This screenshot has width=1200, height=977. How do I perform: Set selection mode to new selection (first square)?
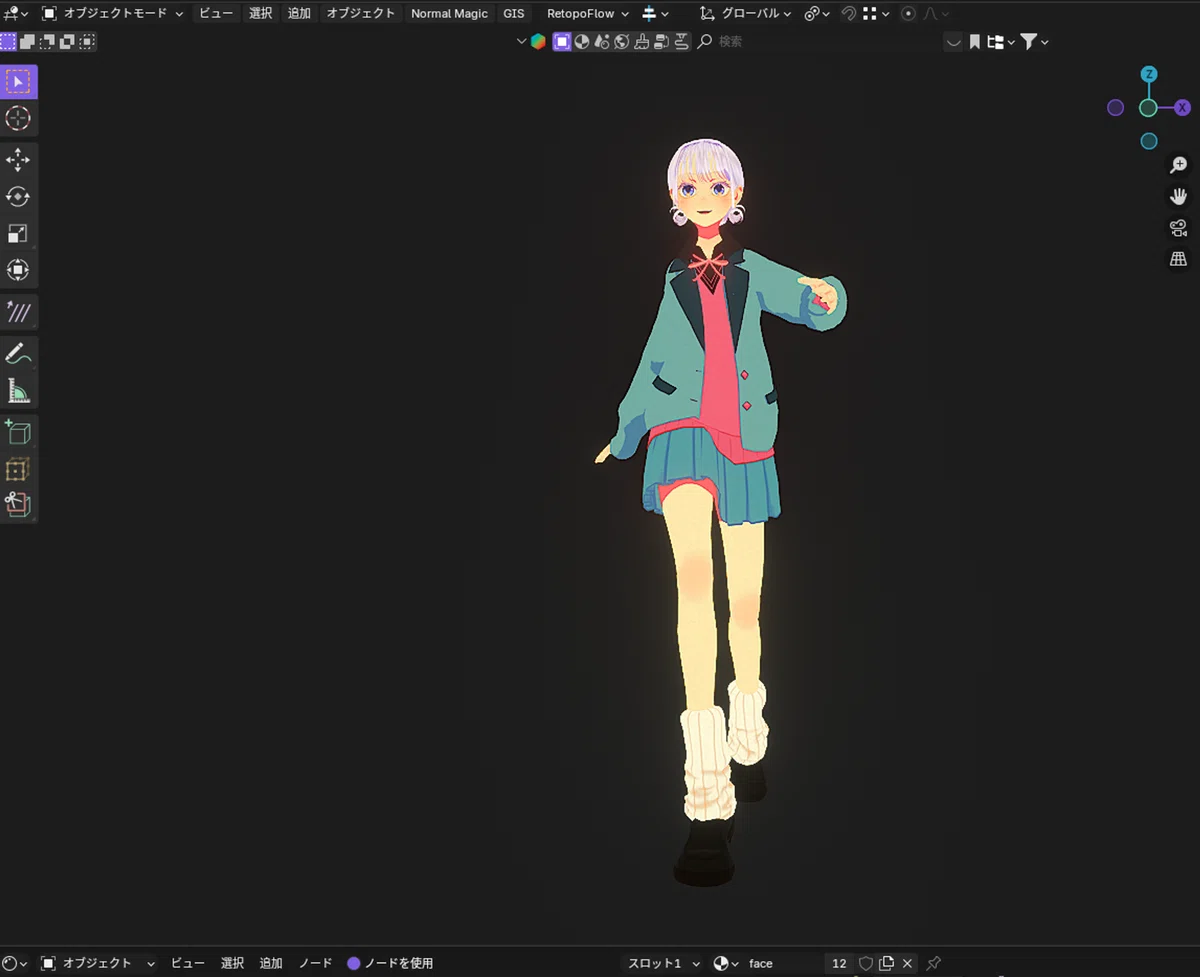coord(8,42)
